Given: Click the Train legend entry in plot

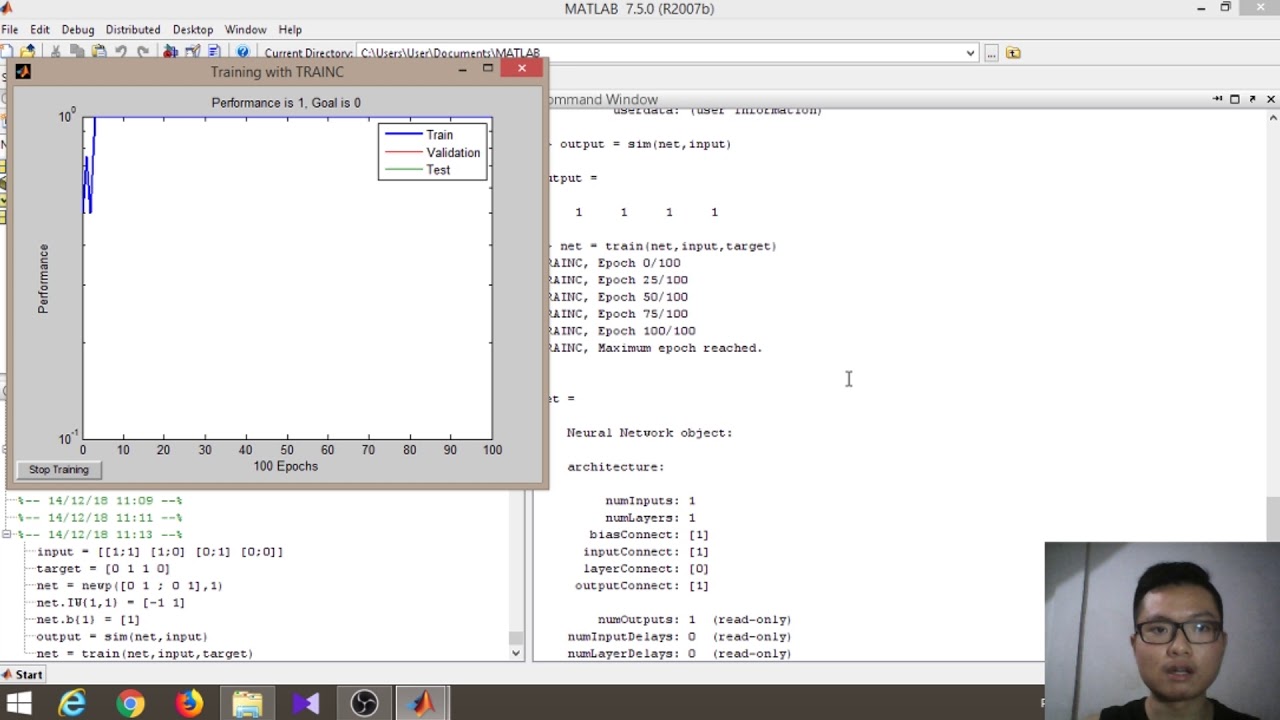Looking at the screenshot, I should click(439, 135).
